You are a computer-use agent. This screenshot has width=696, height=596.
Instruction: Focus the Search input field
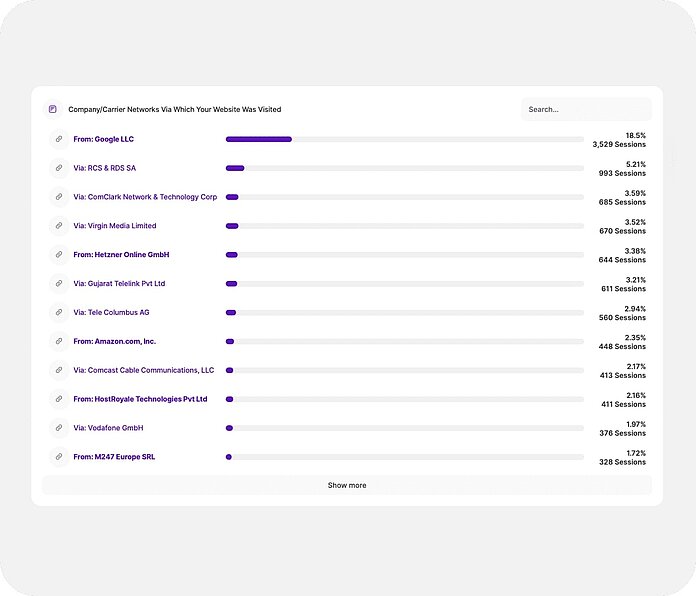click(585, 109)
